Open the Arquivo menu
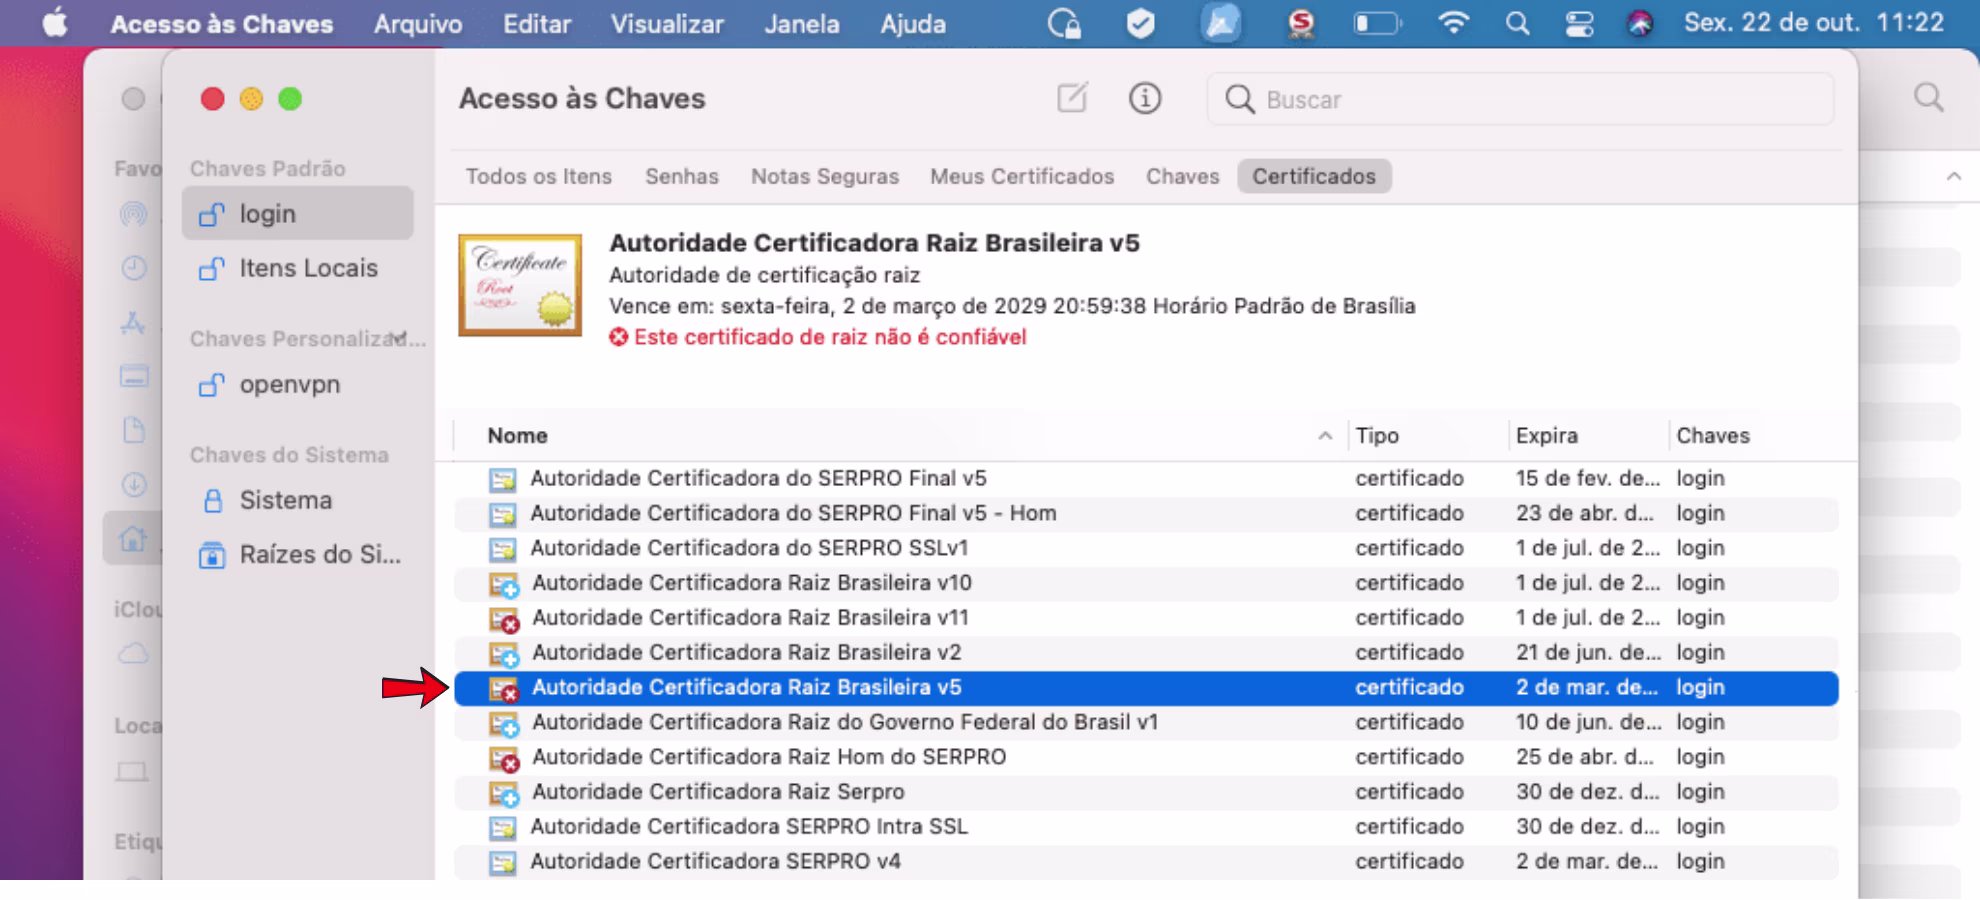 coord(418,24)
